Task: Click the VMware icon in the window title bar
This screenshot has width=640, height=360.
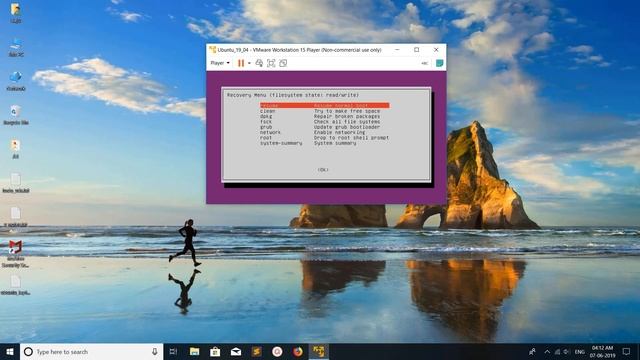Action: [x=213, y=50]
